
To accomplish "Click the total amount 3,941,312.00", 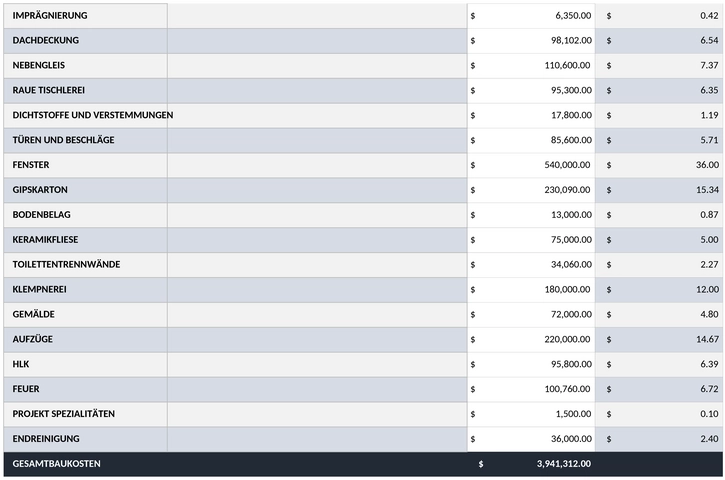I will point(564,464).
